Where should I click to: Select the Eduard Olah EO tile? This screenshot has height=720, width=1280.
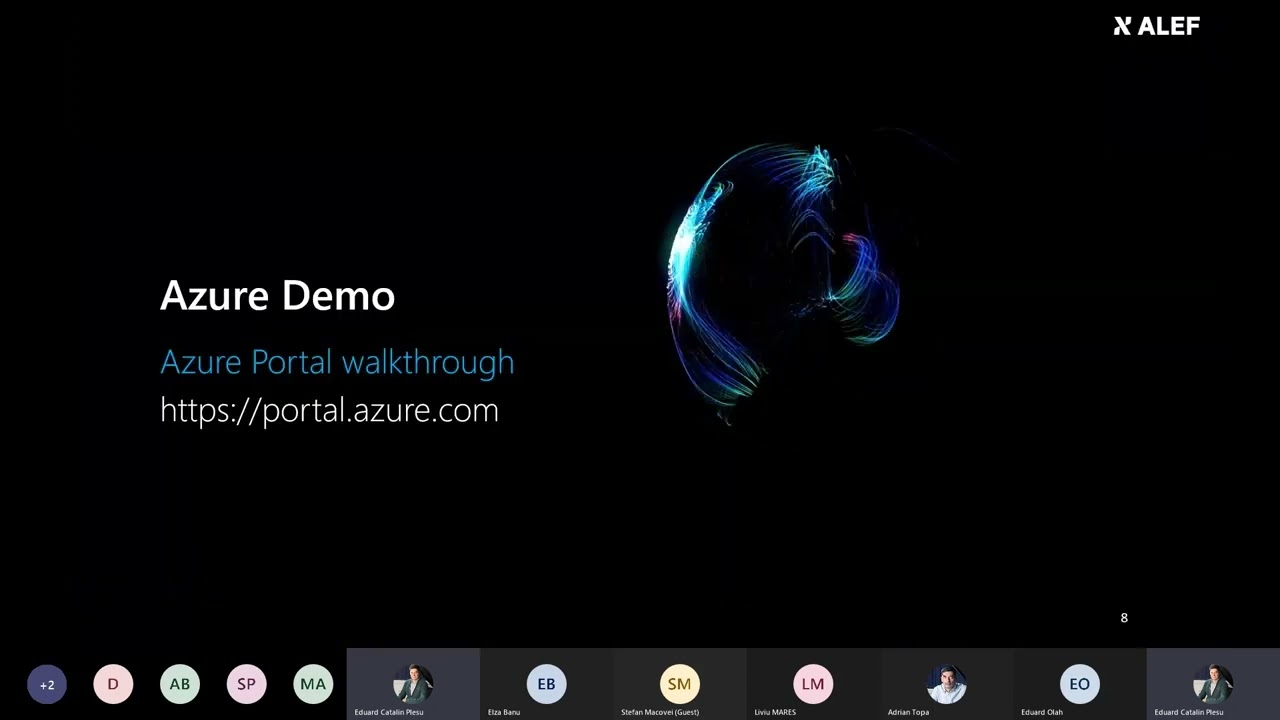(x=1080, y=684)
